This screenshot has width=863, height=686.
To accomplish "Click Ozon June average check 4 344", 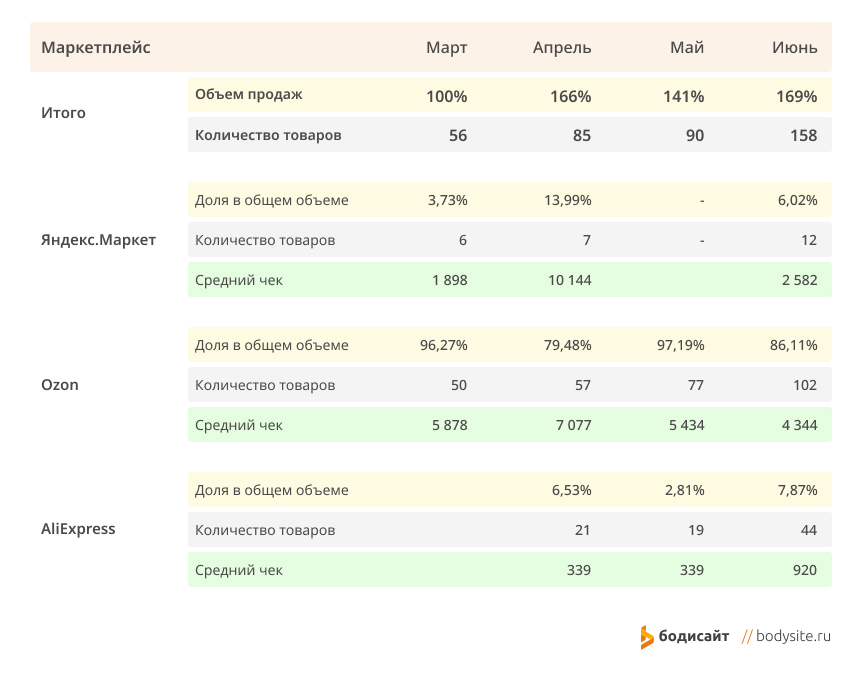I will (799, 425).
